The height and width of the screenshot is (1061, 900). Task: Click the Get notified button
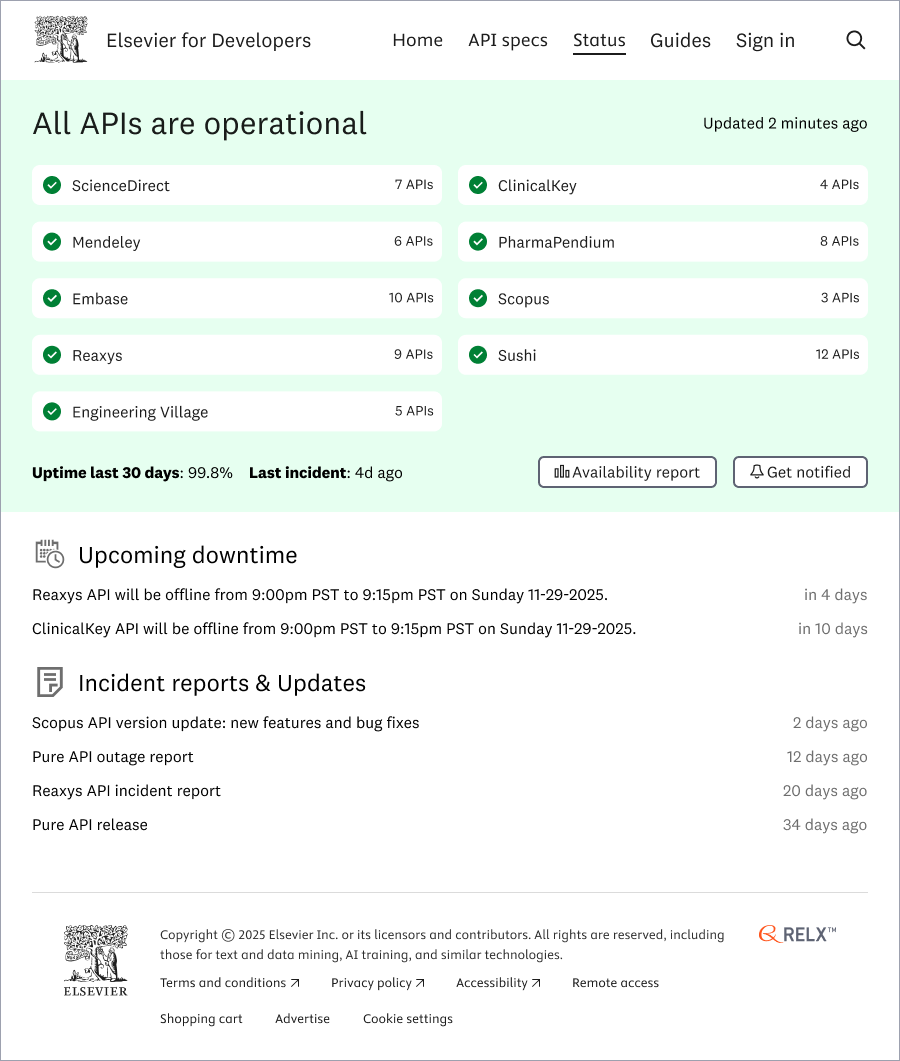[801, 472]
